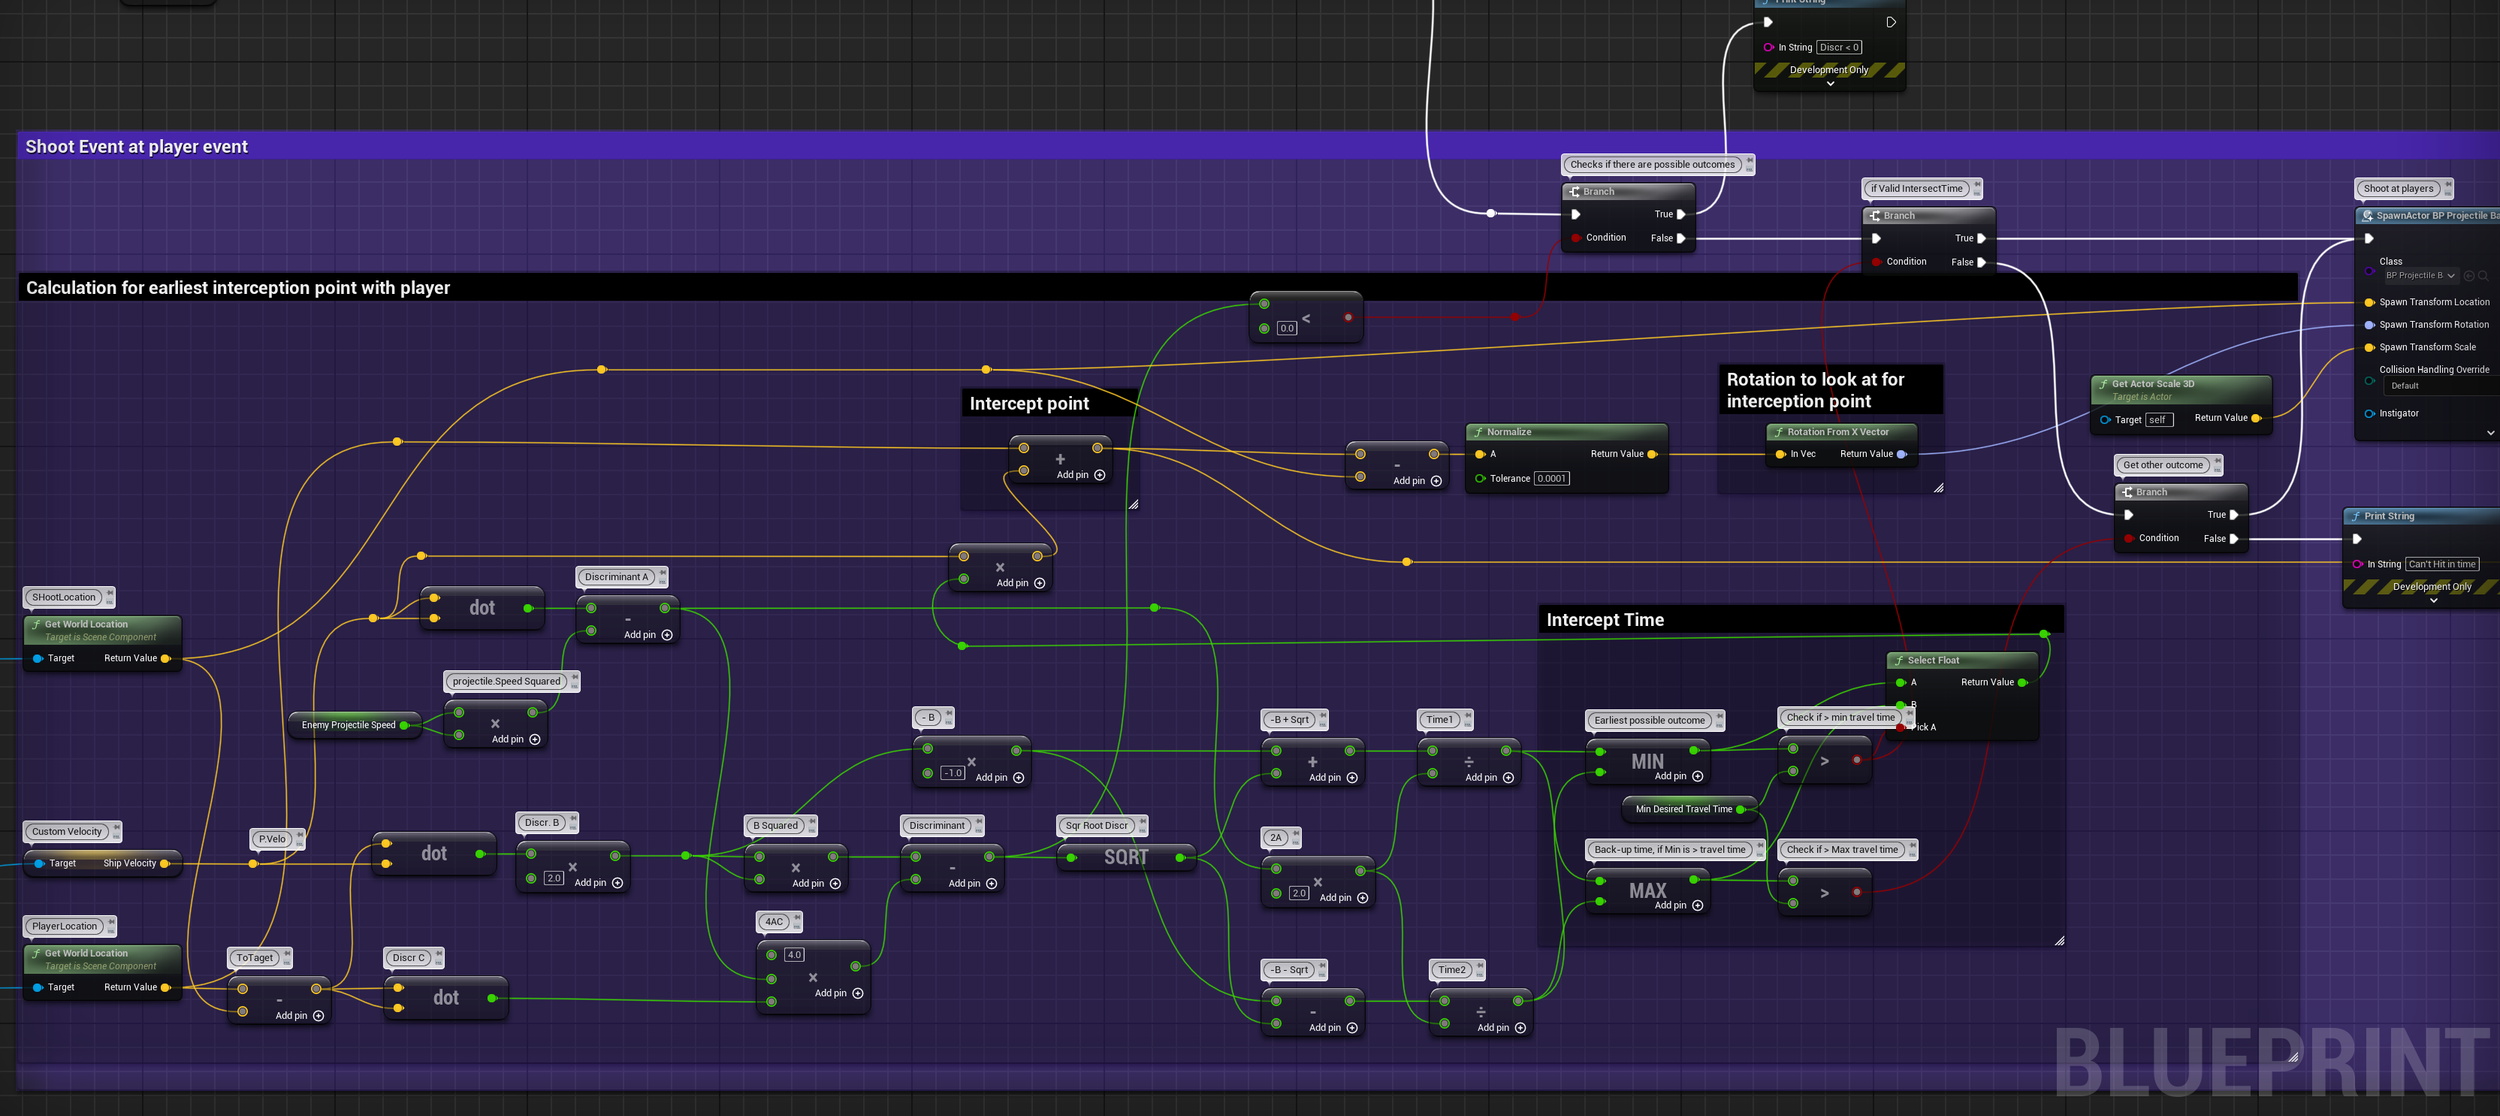The height and width of the screenshot is (1116, 2500).
Task: Click the 4.0 value field on the 4AC node
Action: (x=794, y=955)
